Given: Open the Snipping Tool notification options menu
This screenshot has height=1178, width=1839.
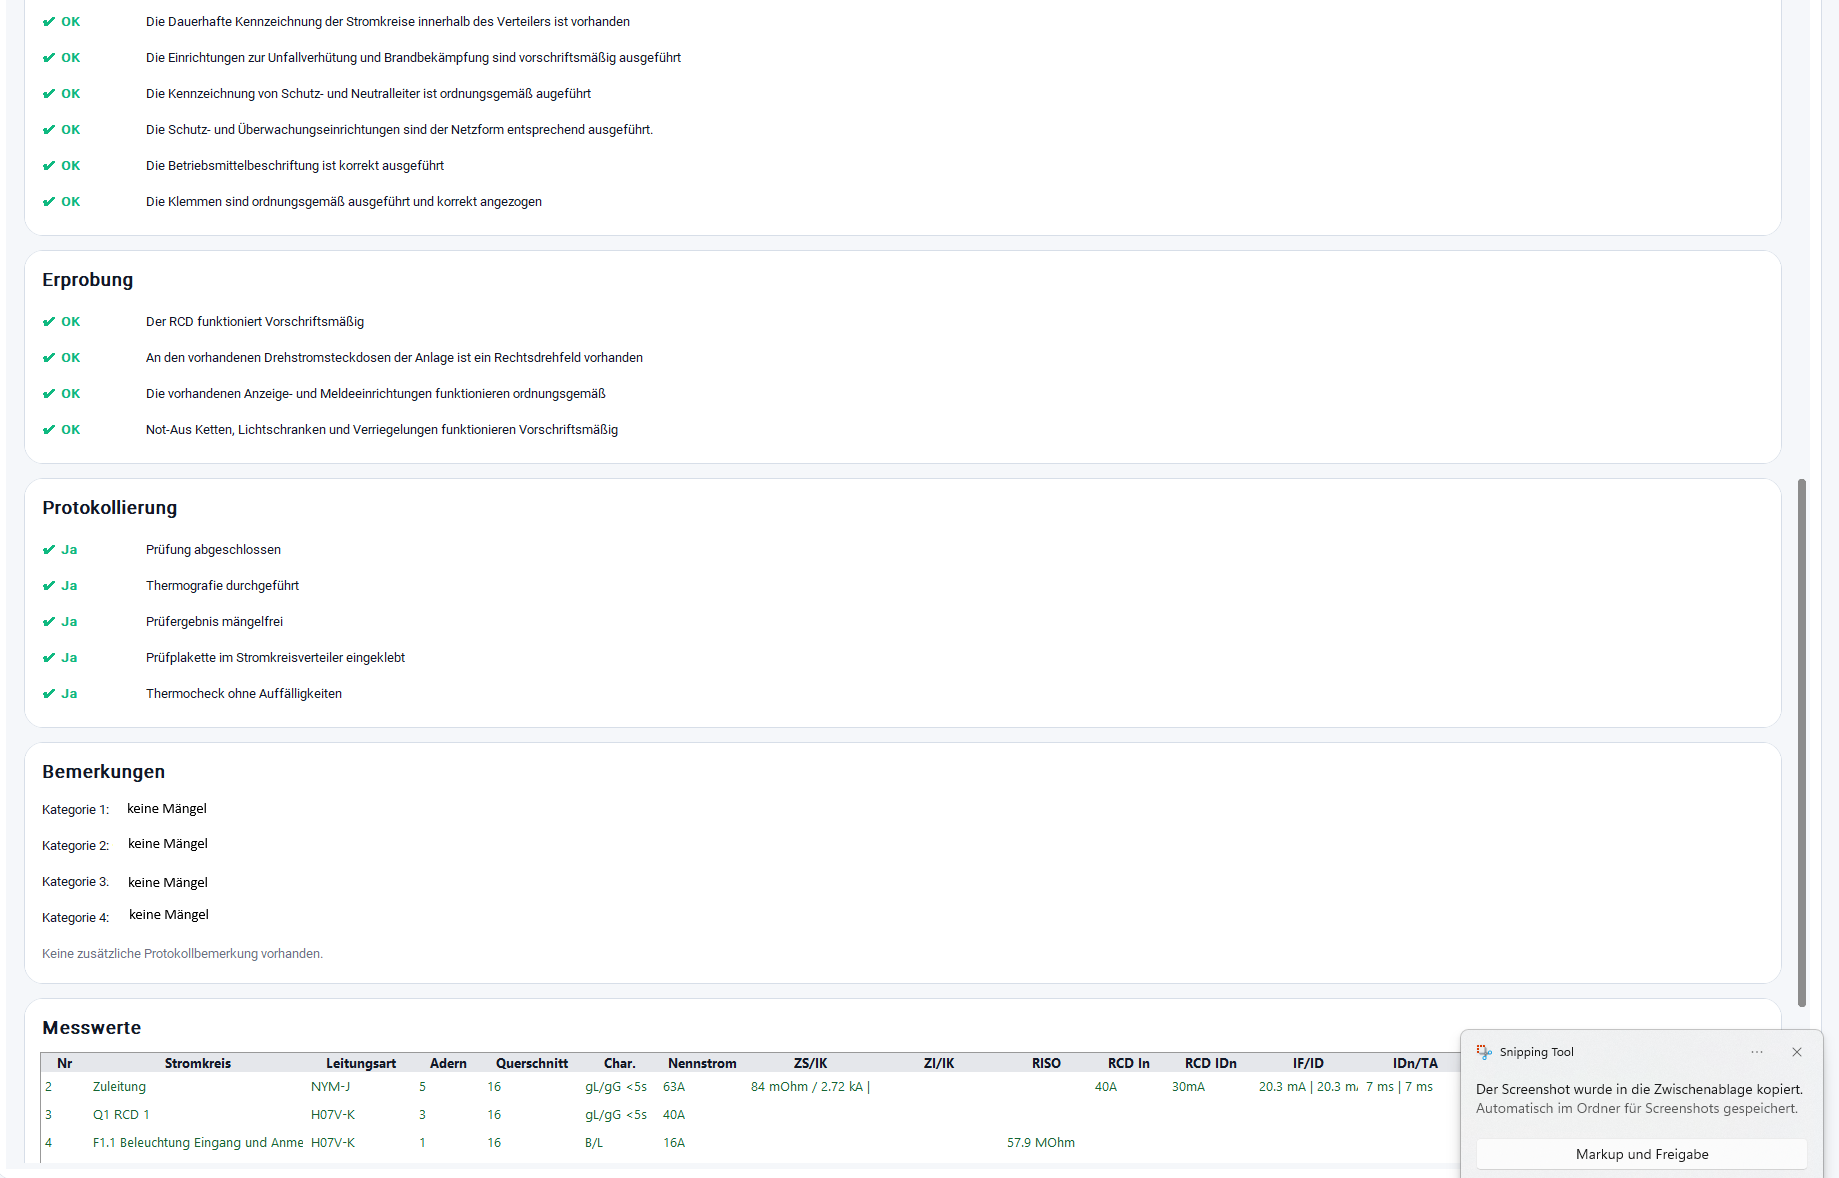Looking at the screenshot, I should tap(1757, 1052).
